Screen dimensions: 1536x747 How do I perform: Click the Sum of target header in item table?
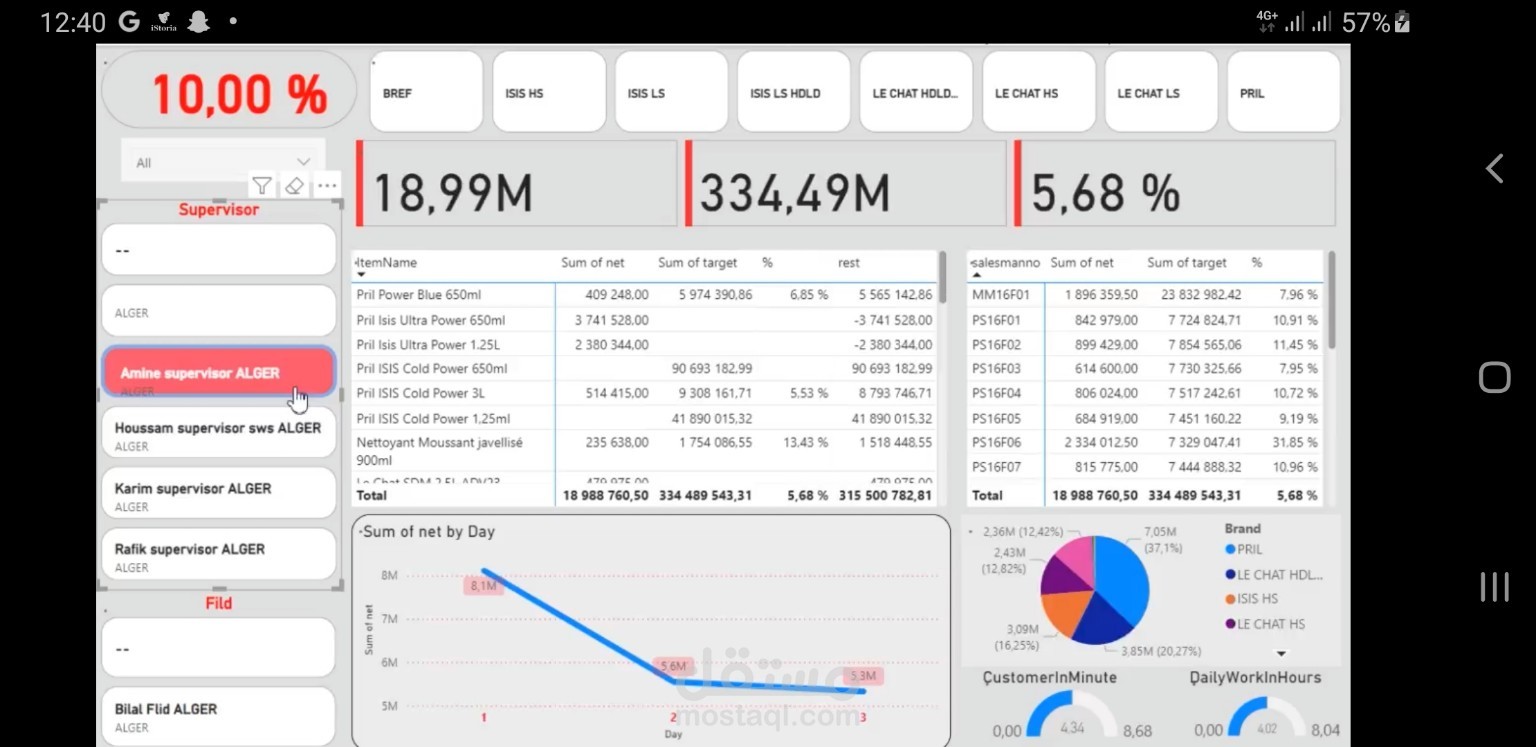click(697, 262)
